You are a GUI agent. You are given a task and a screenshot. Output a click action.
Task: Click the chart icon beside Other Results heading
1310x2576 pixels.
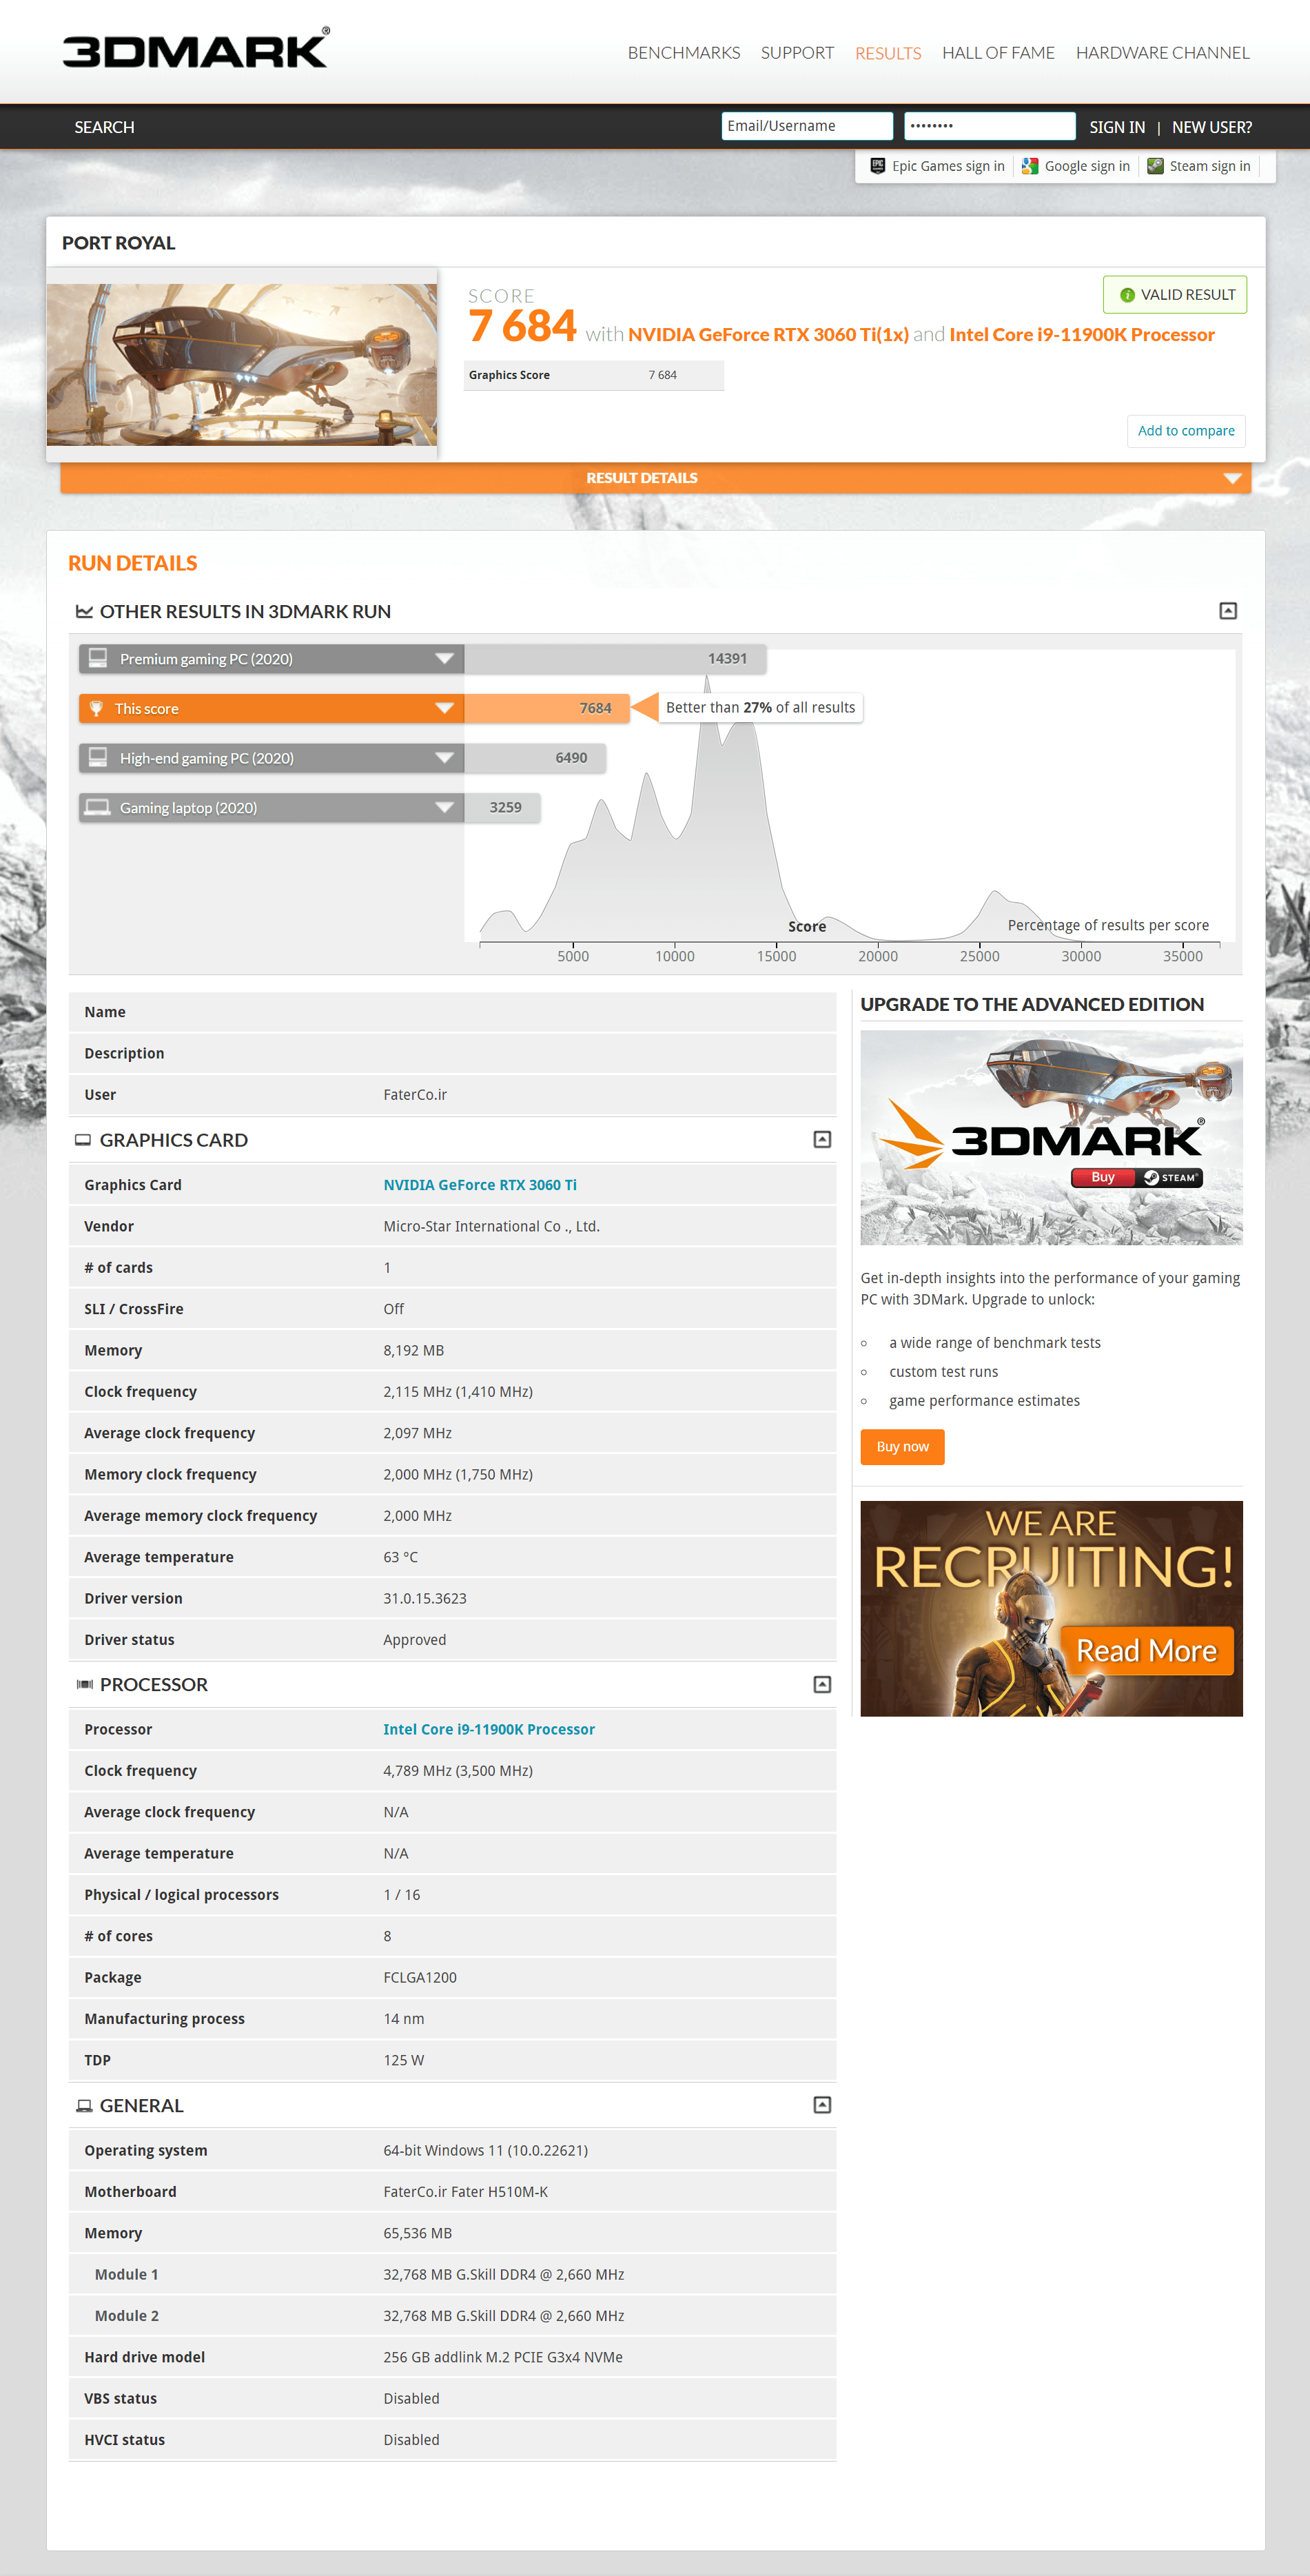(x=84, y=611)
